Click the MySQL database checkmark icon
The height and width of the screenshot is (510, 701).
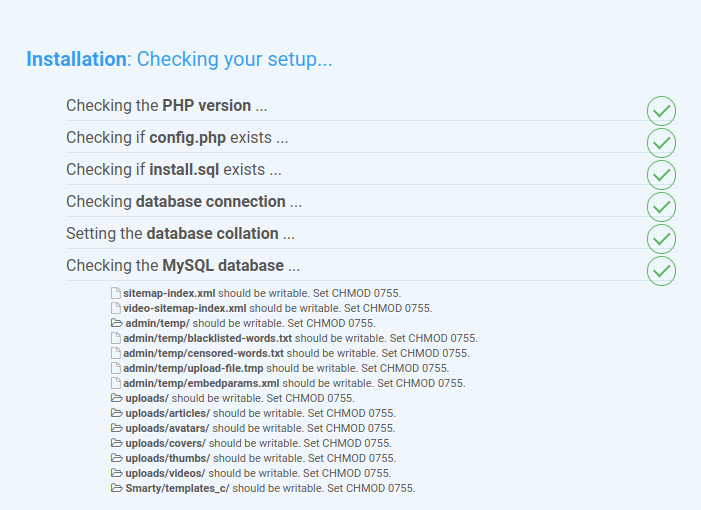click(x=661, y=271)
